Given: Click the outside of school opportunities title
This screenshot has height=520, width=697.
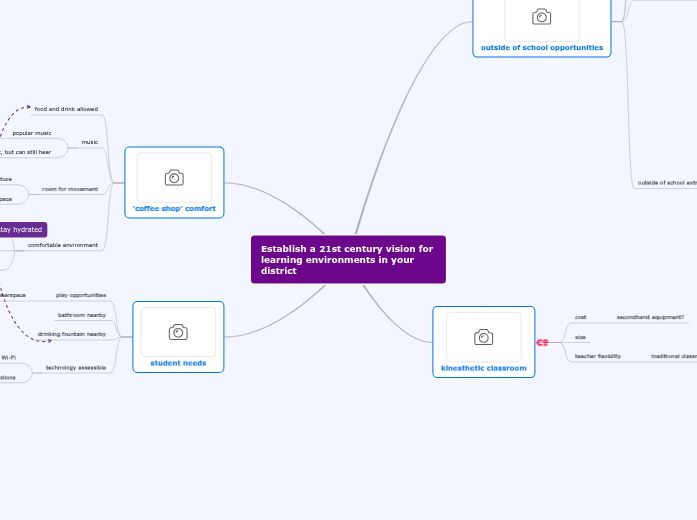Looking at the screenshot, I should (x=541, y=47).
